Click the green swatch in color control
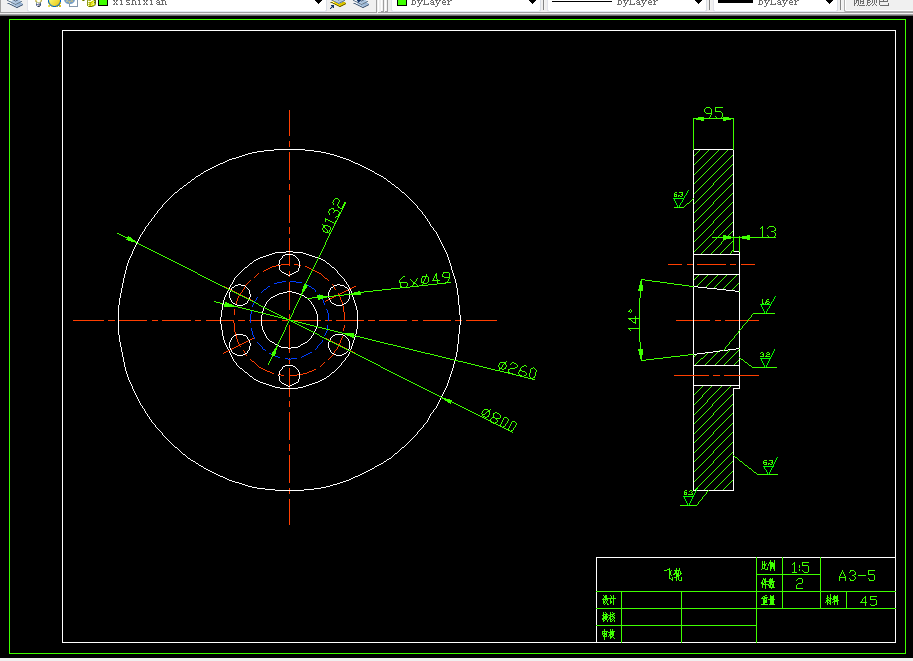Screen dimensions: 913x661 tap(402, 3)
